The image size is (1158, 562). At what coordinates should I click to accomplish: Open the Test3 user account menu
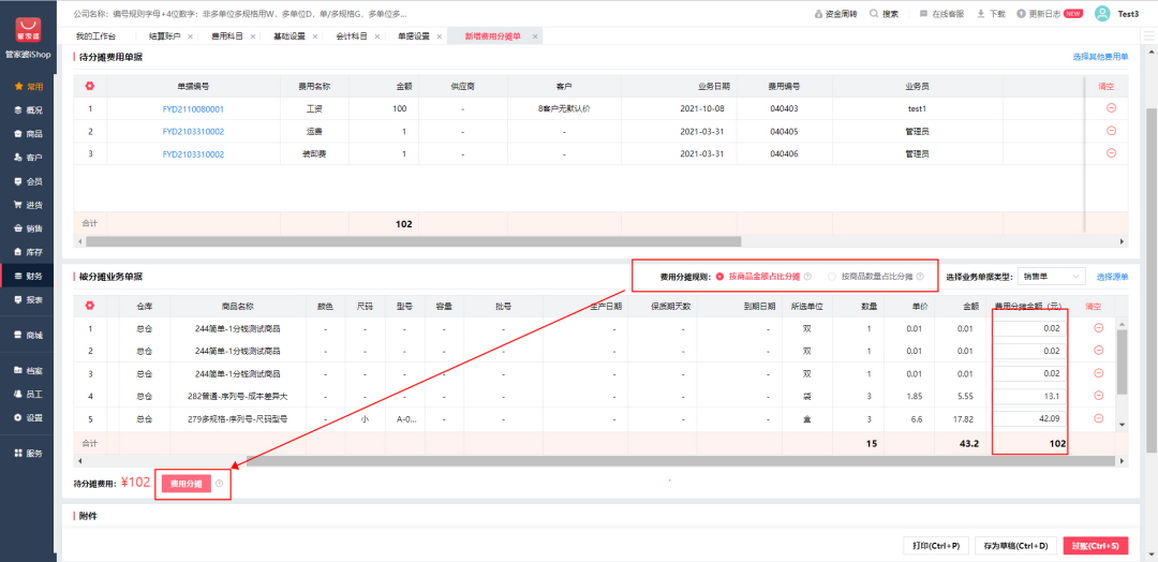tap(1117, 14)
